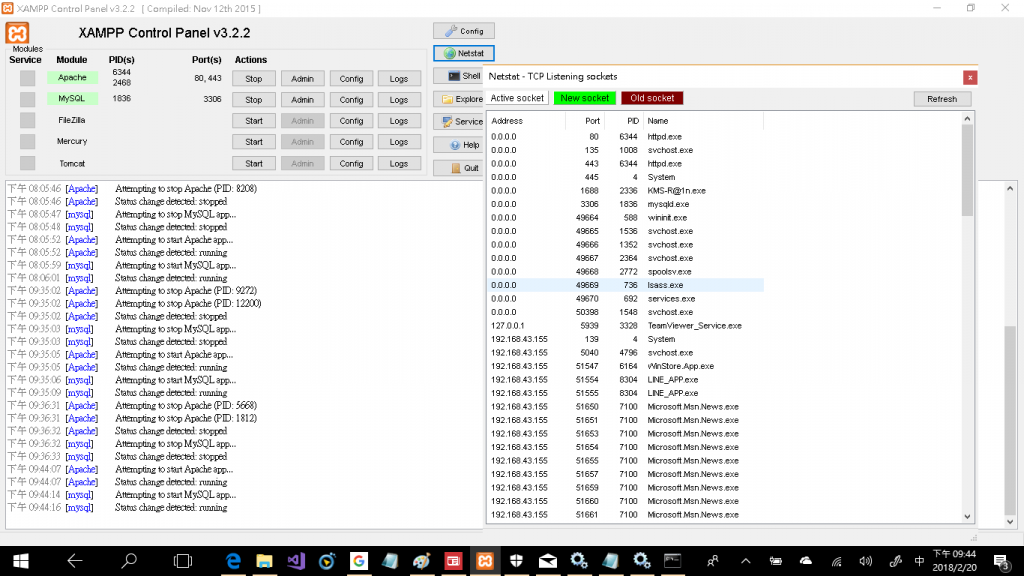
Task: Click the XAMPP logo icon in the panel header
Action: point(18,33)
